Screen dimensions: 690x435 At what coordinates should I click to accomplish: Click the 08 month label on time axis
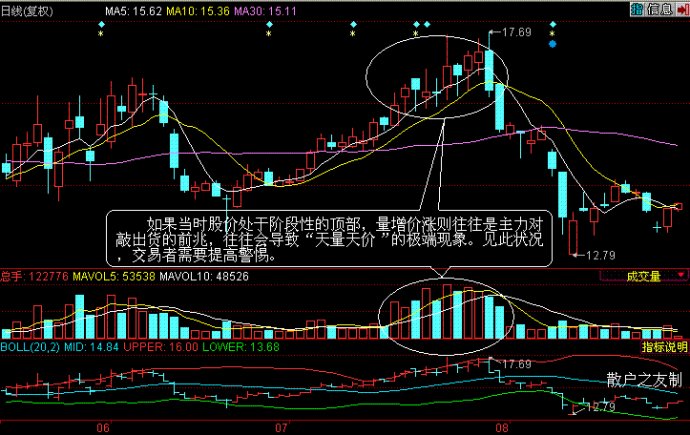502,428
